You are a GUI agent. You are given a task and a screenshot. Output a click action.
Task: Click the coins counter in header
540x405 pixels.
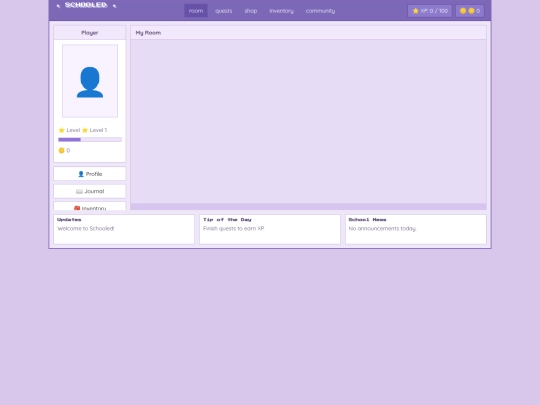pos(470,11)
